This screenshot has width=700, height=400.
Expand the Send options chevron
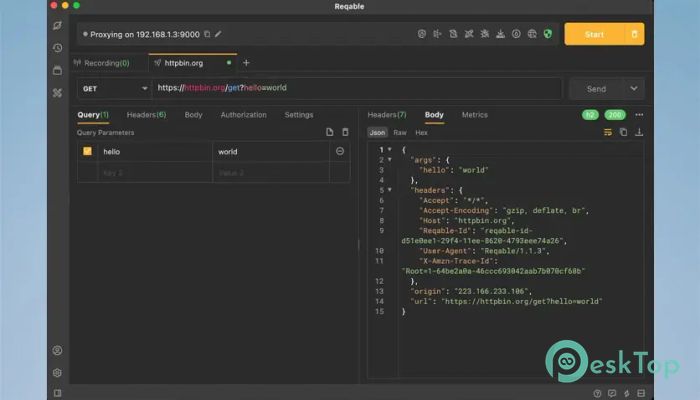point(634,88)
